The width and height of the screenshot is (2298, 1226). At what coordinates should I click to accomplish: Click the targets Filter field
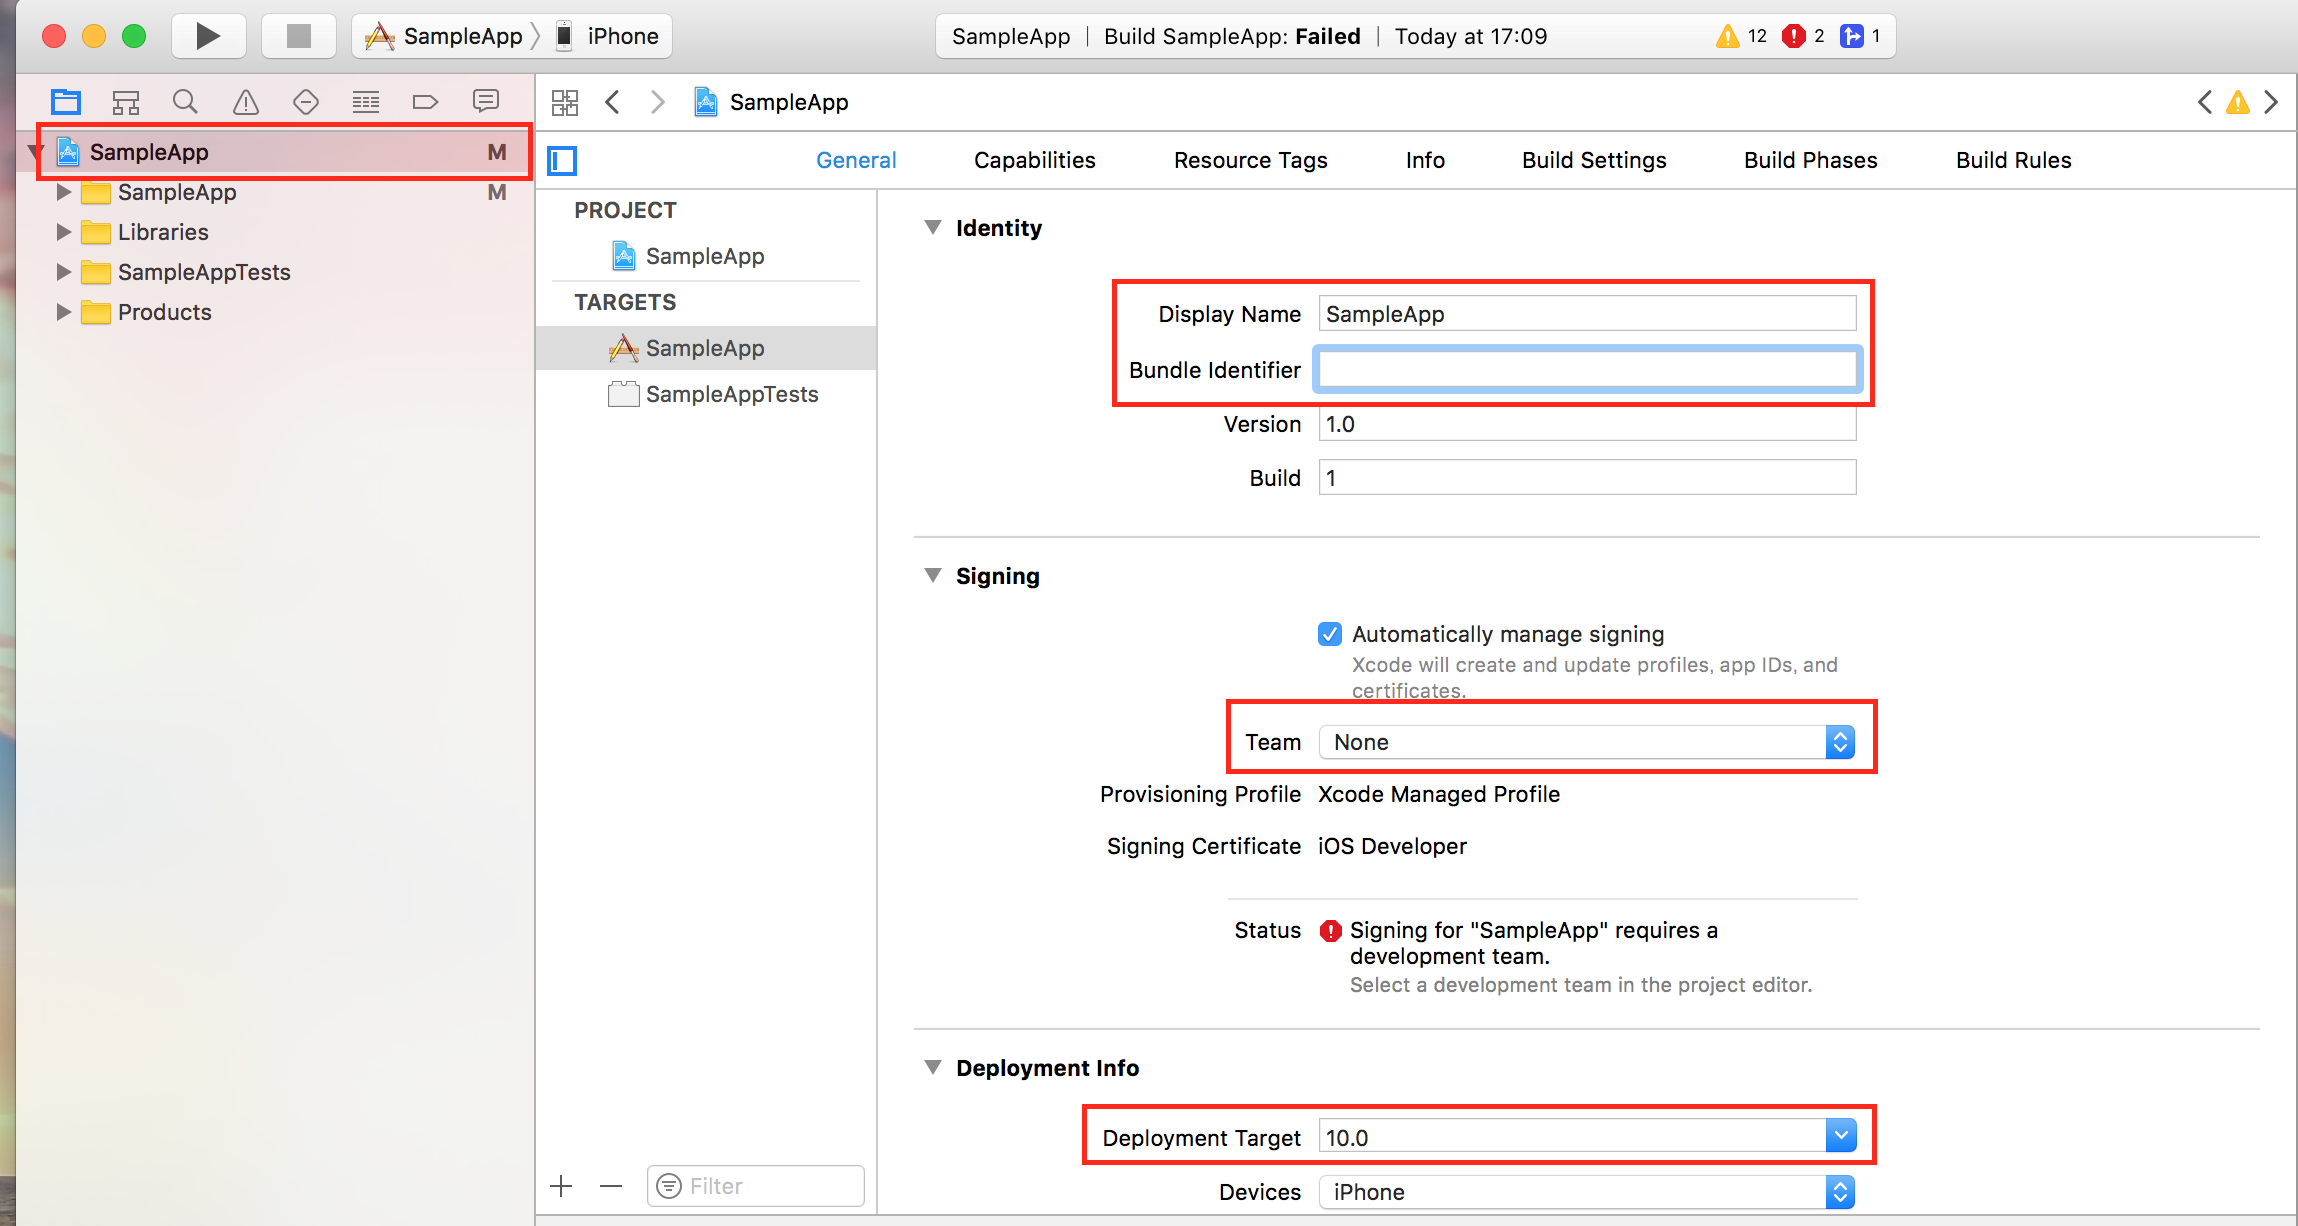click(755, 1186)
